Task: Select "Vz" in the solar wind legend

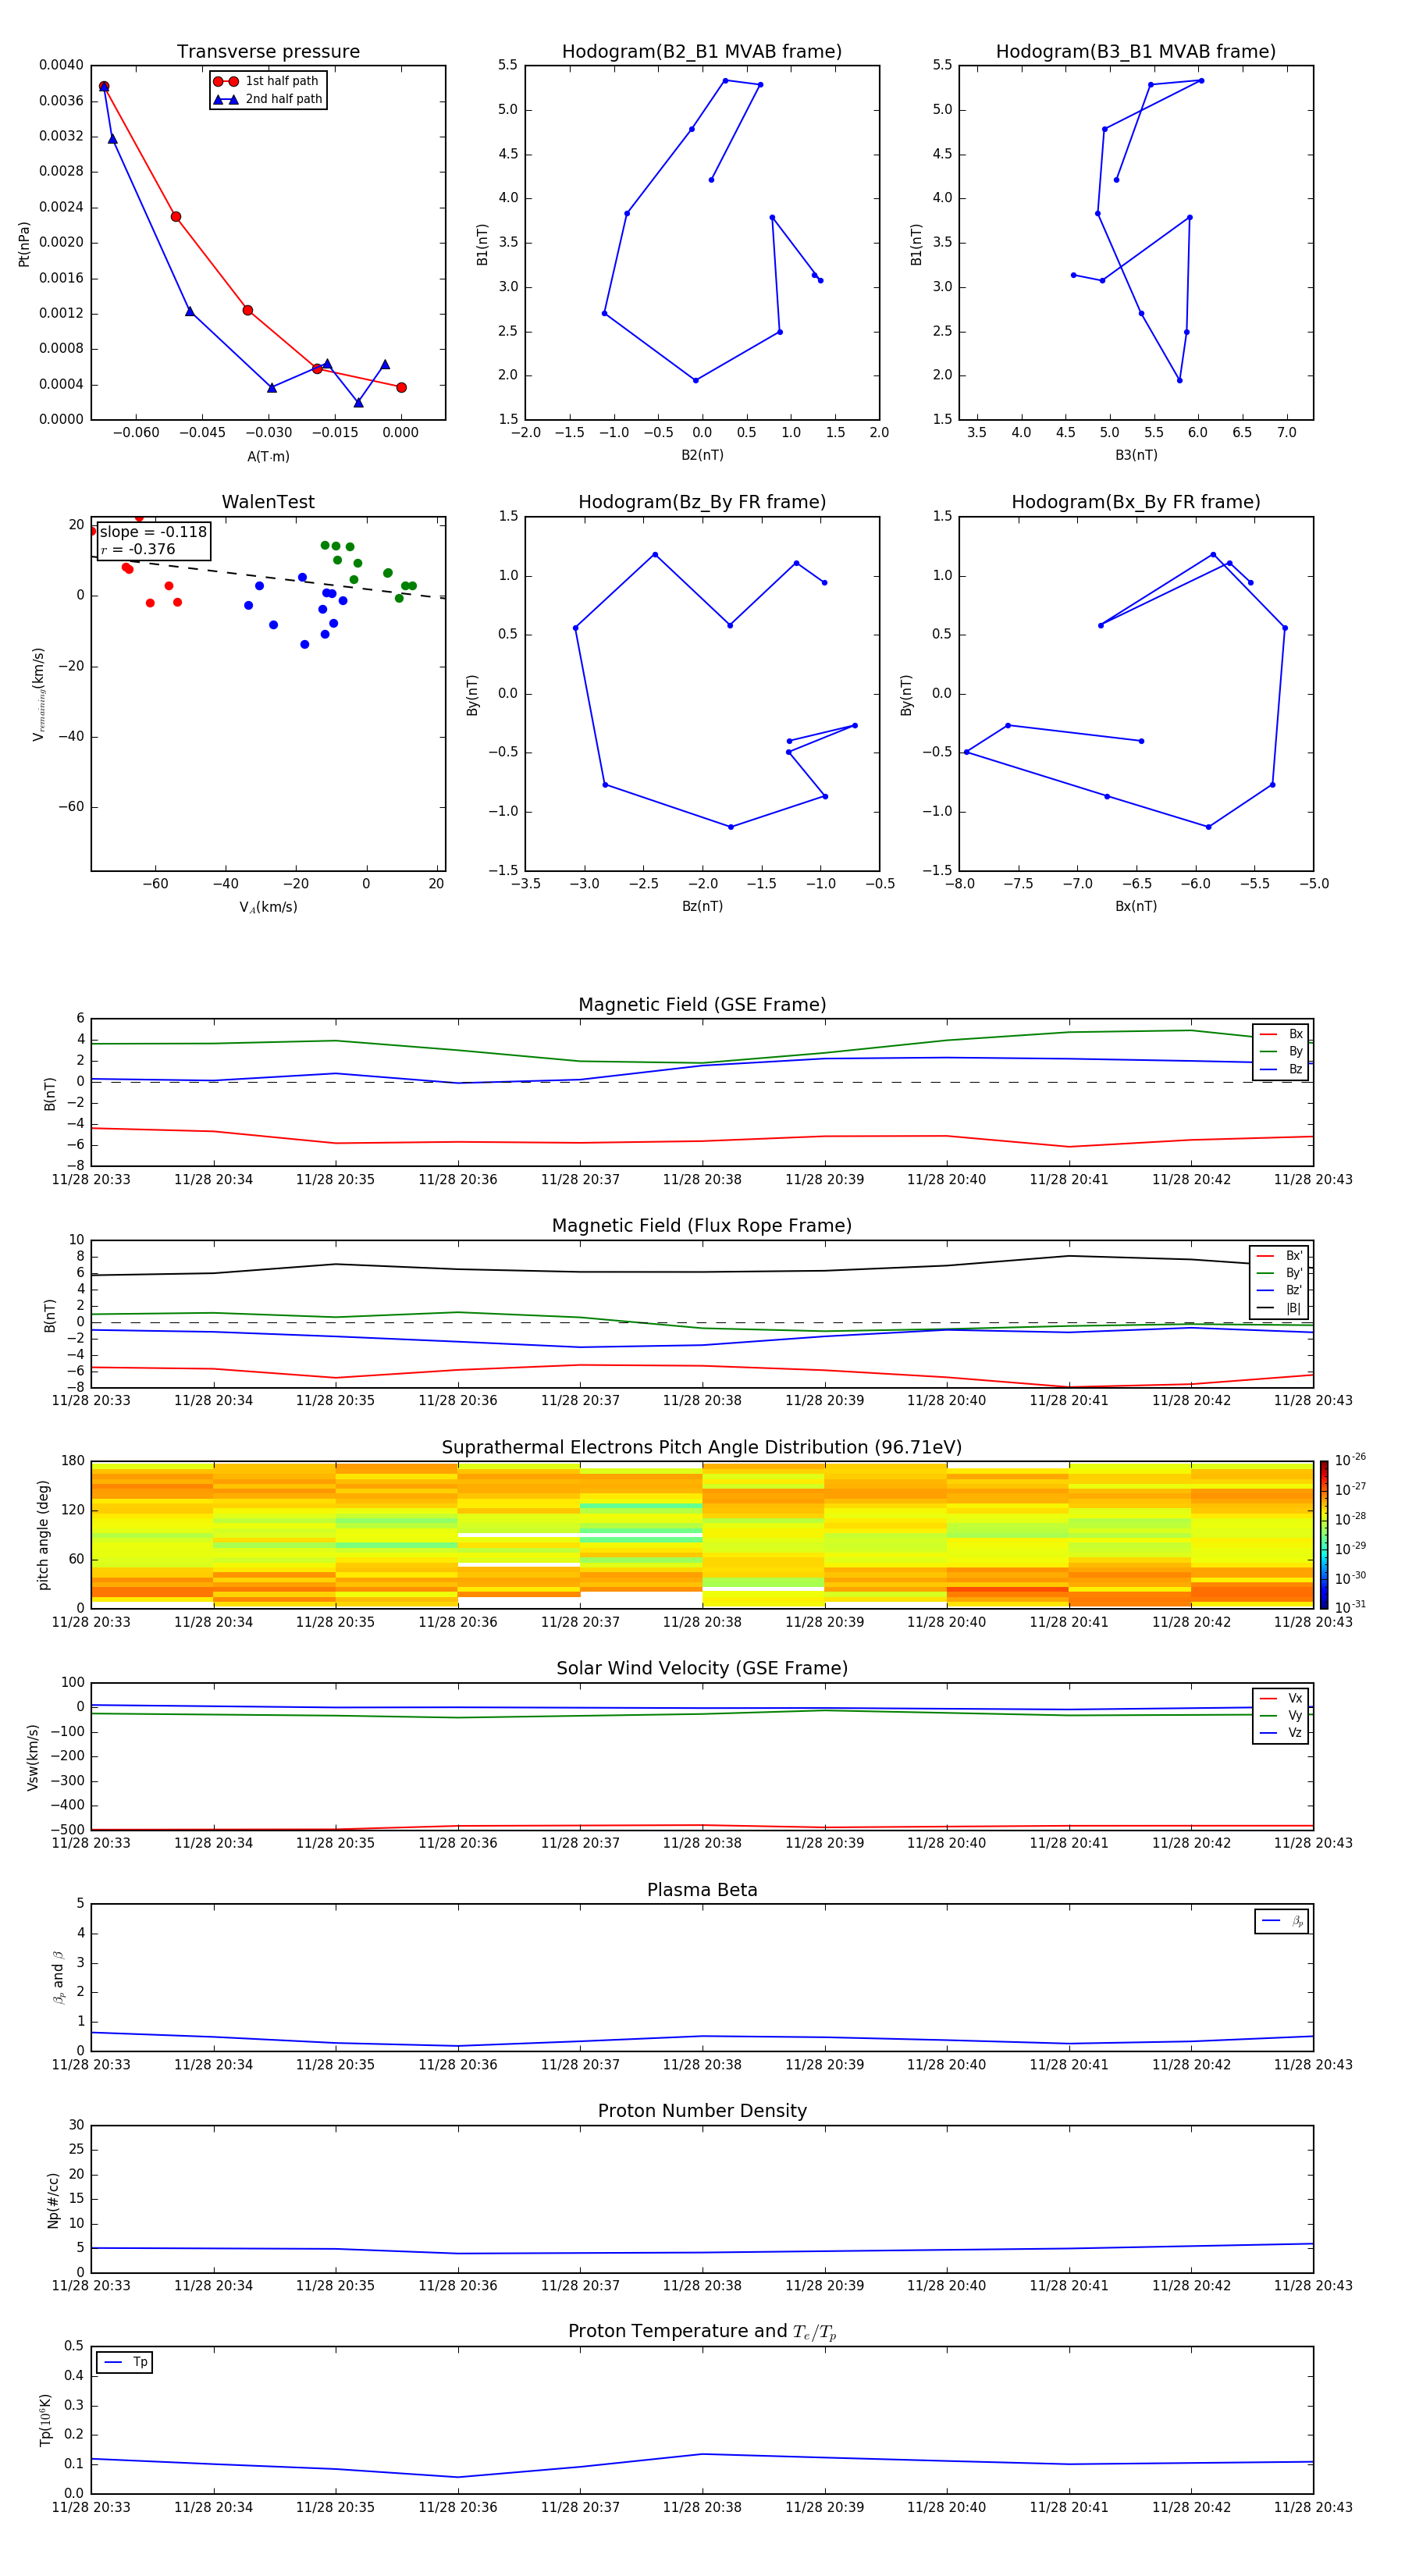Action: pos(1295,1733)
